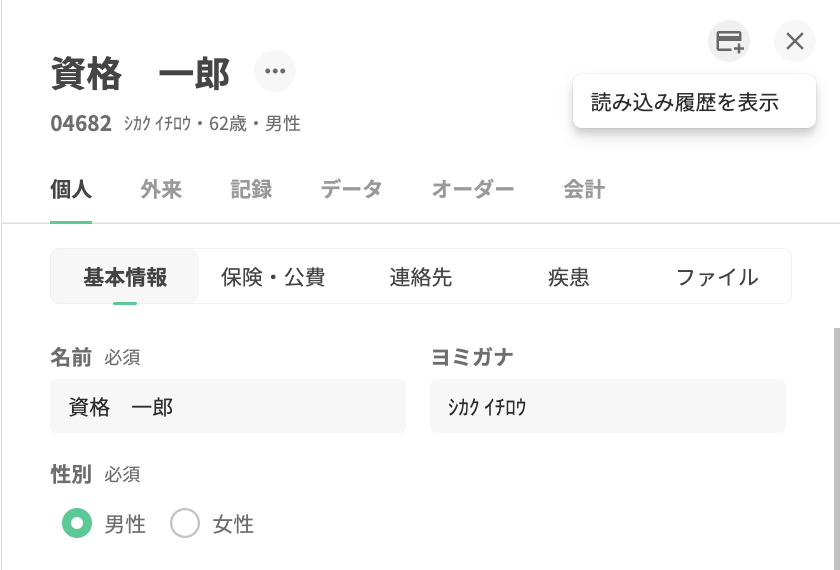
Task: Click the 名前 input field
Action: [228, 406]
